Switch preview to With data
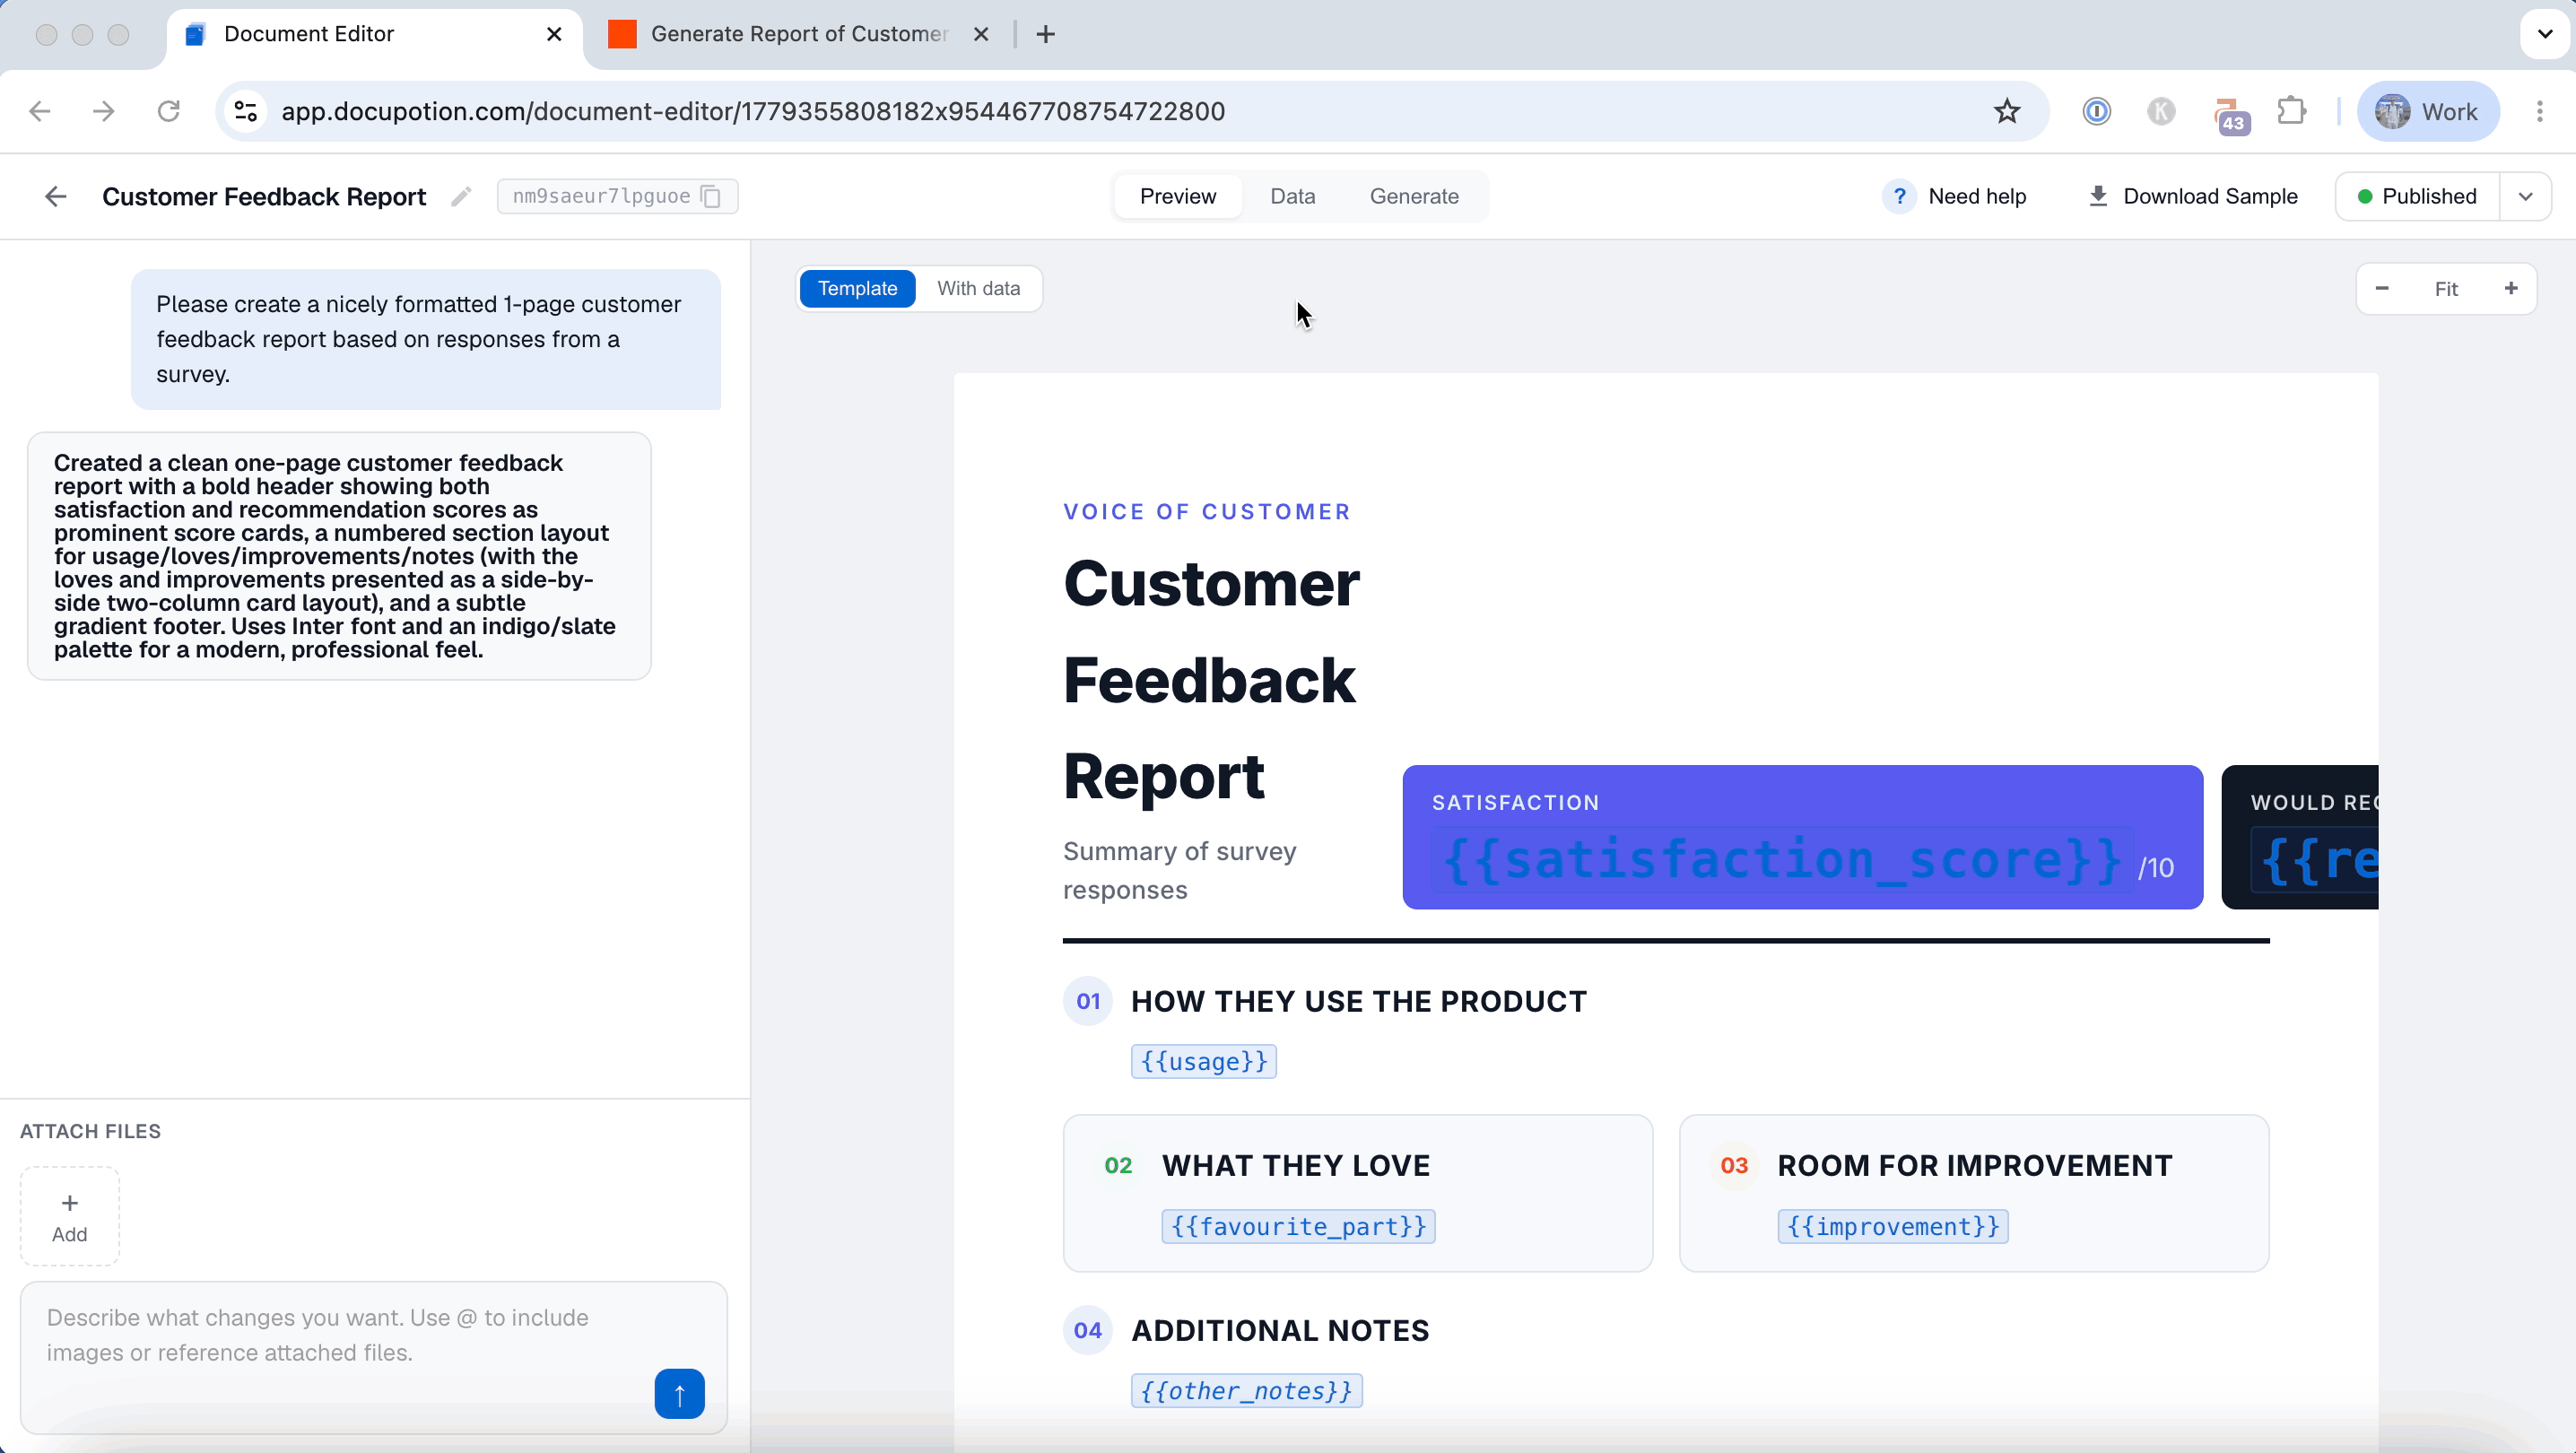 pyautogui.click(x=978, y=288)
